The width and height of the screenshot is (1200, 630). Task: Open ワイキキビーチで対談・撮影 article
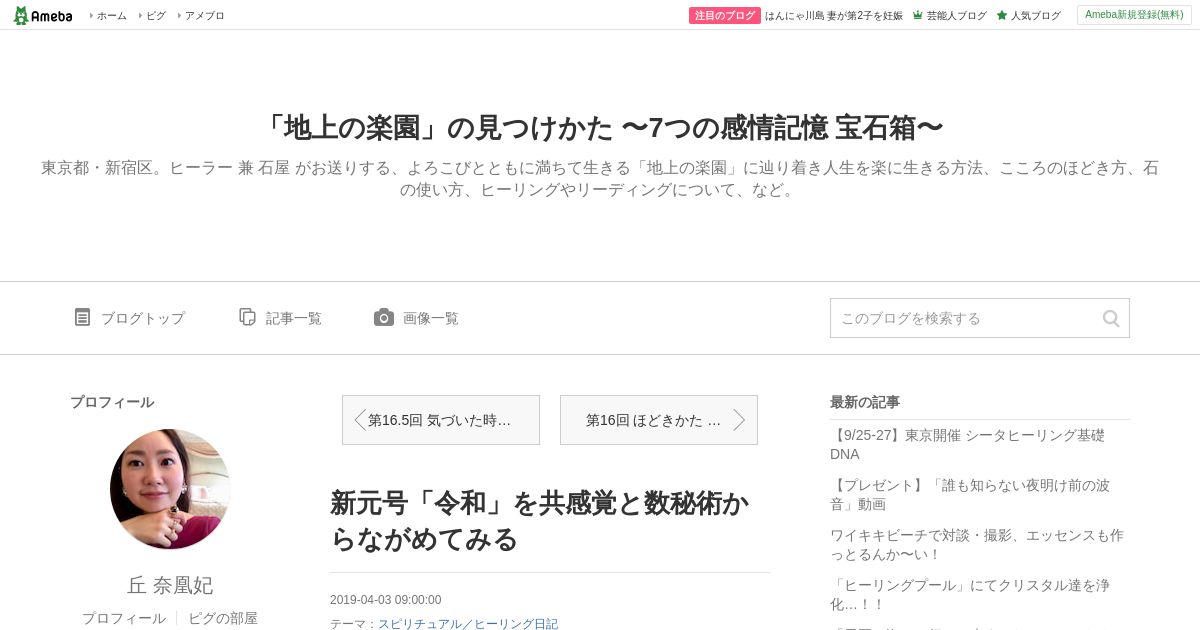pos(976,544)
